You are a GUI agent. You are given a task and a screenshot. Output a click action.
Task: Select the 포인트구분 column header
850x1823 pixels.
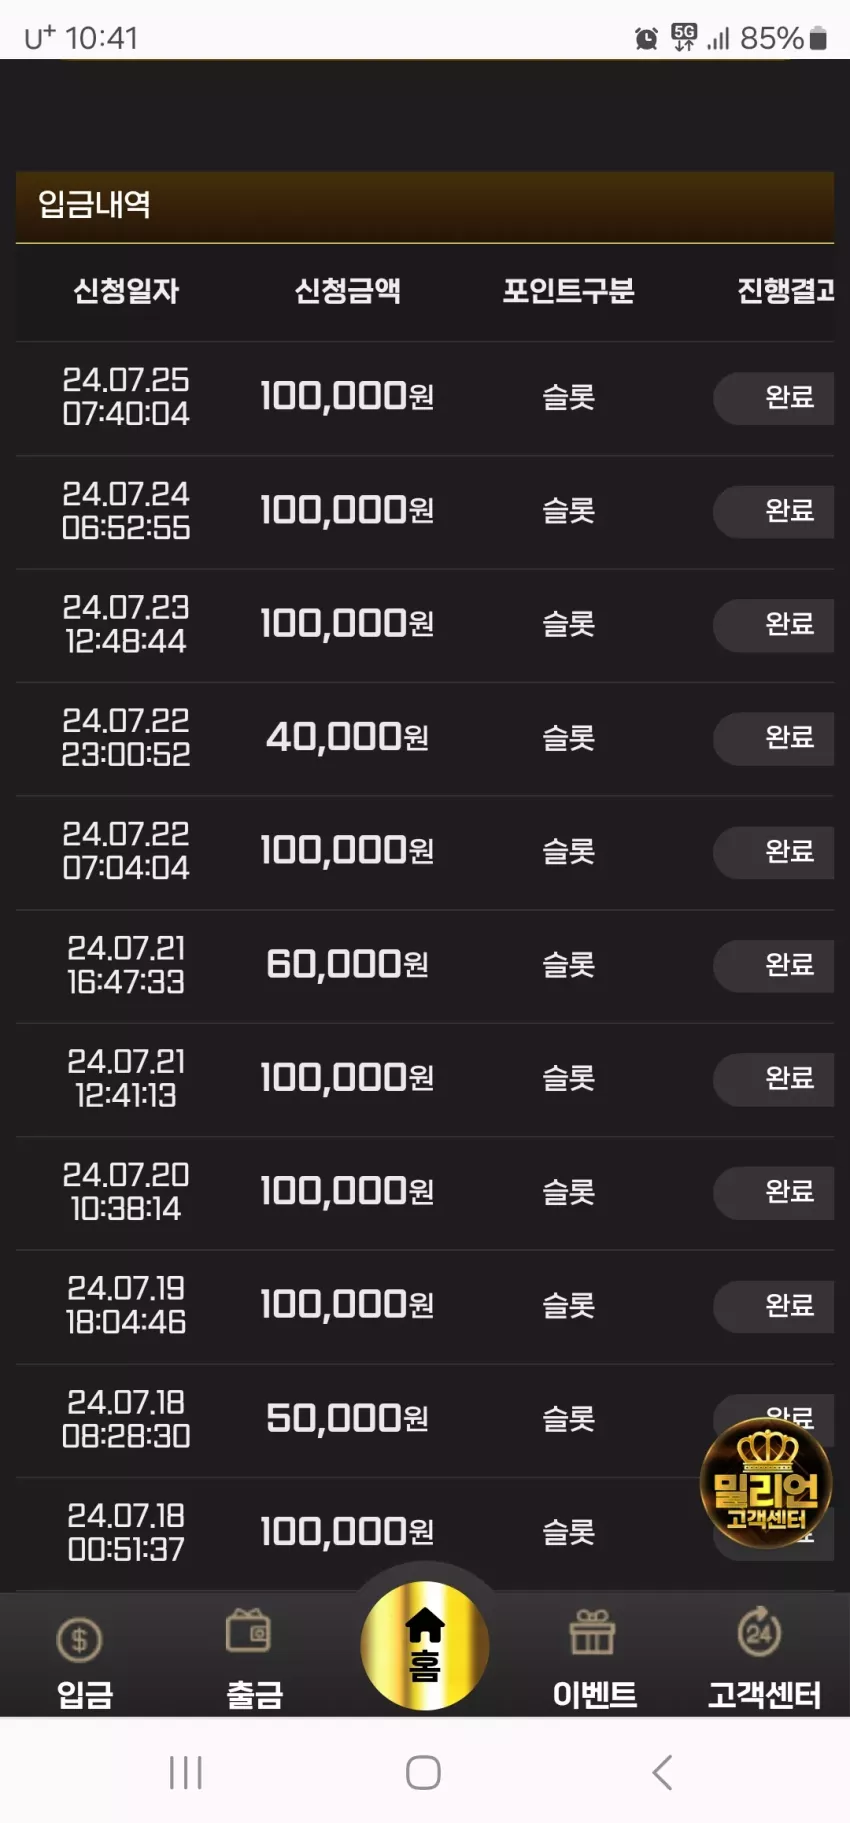pyautogui.click(x=568, y=291)
